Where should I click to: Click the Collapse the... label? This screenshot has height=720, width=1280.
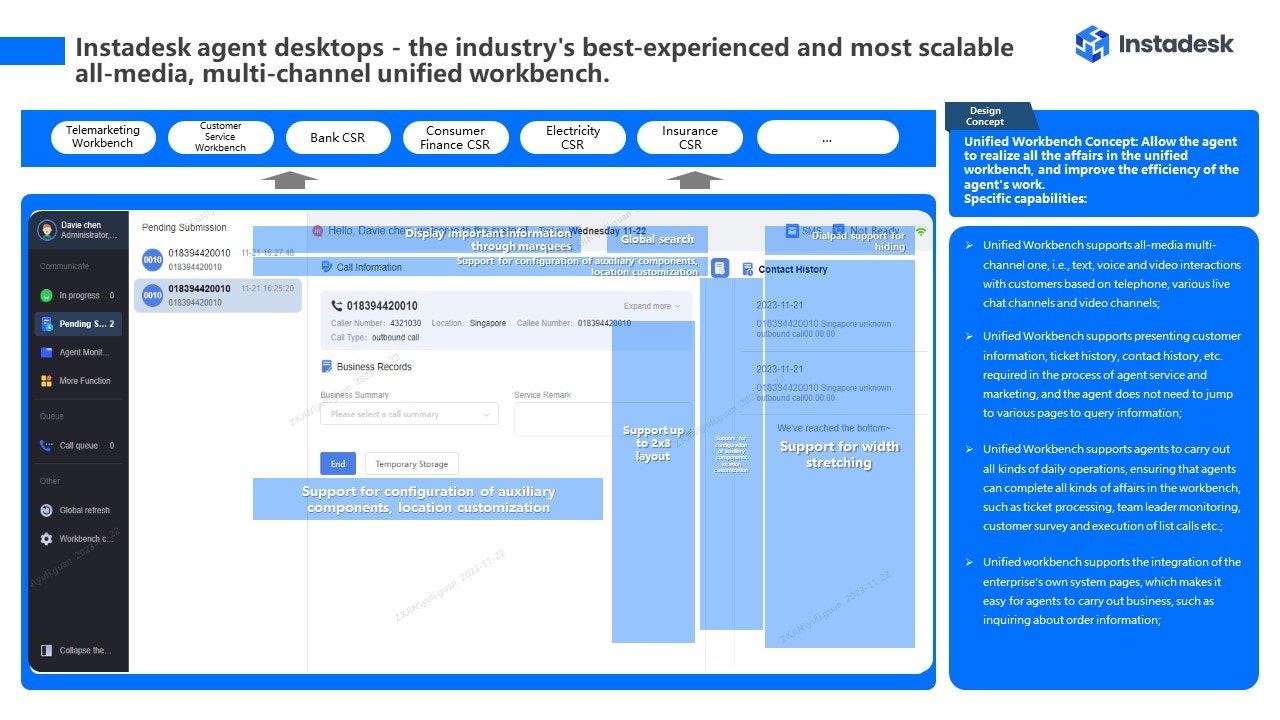[x=85, y=651]
